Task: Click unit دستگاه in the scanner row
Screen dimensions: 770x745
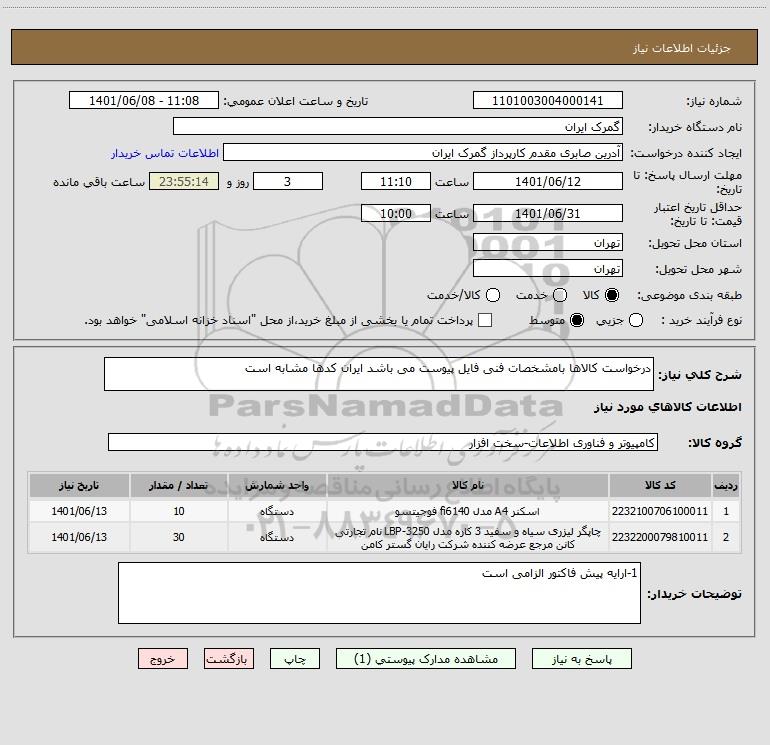Action: point(277,511)
